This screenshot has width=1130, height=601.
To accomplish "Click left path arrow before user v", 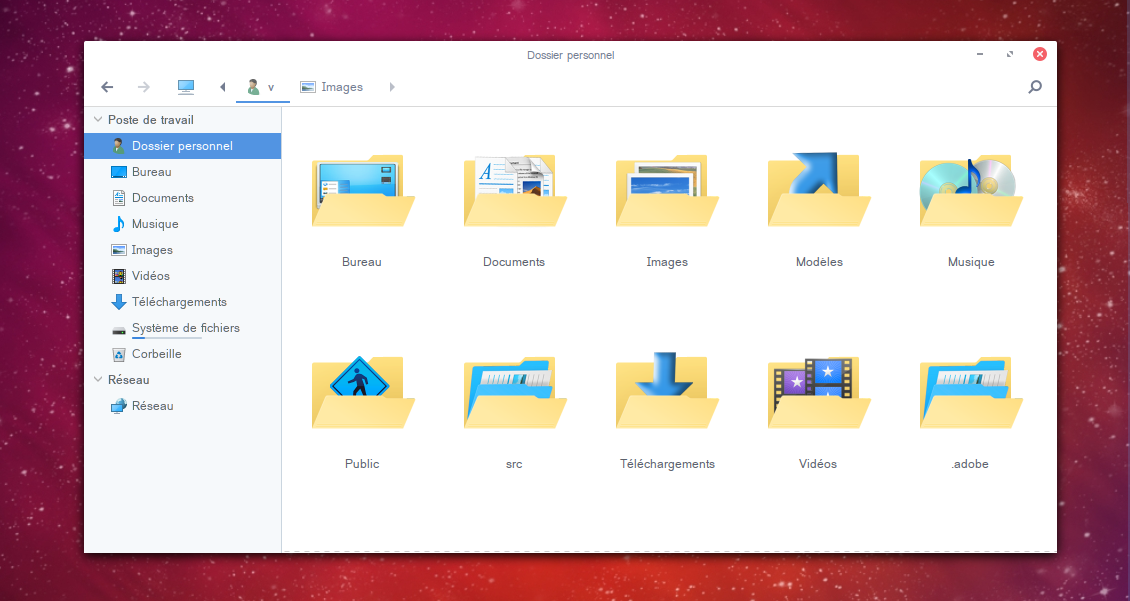I will 223,87.
